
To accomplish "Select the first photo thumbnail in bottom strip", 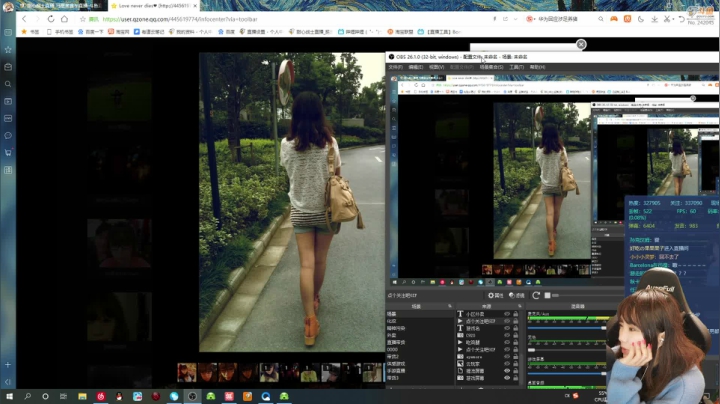I will coord(186,372).
